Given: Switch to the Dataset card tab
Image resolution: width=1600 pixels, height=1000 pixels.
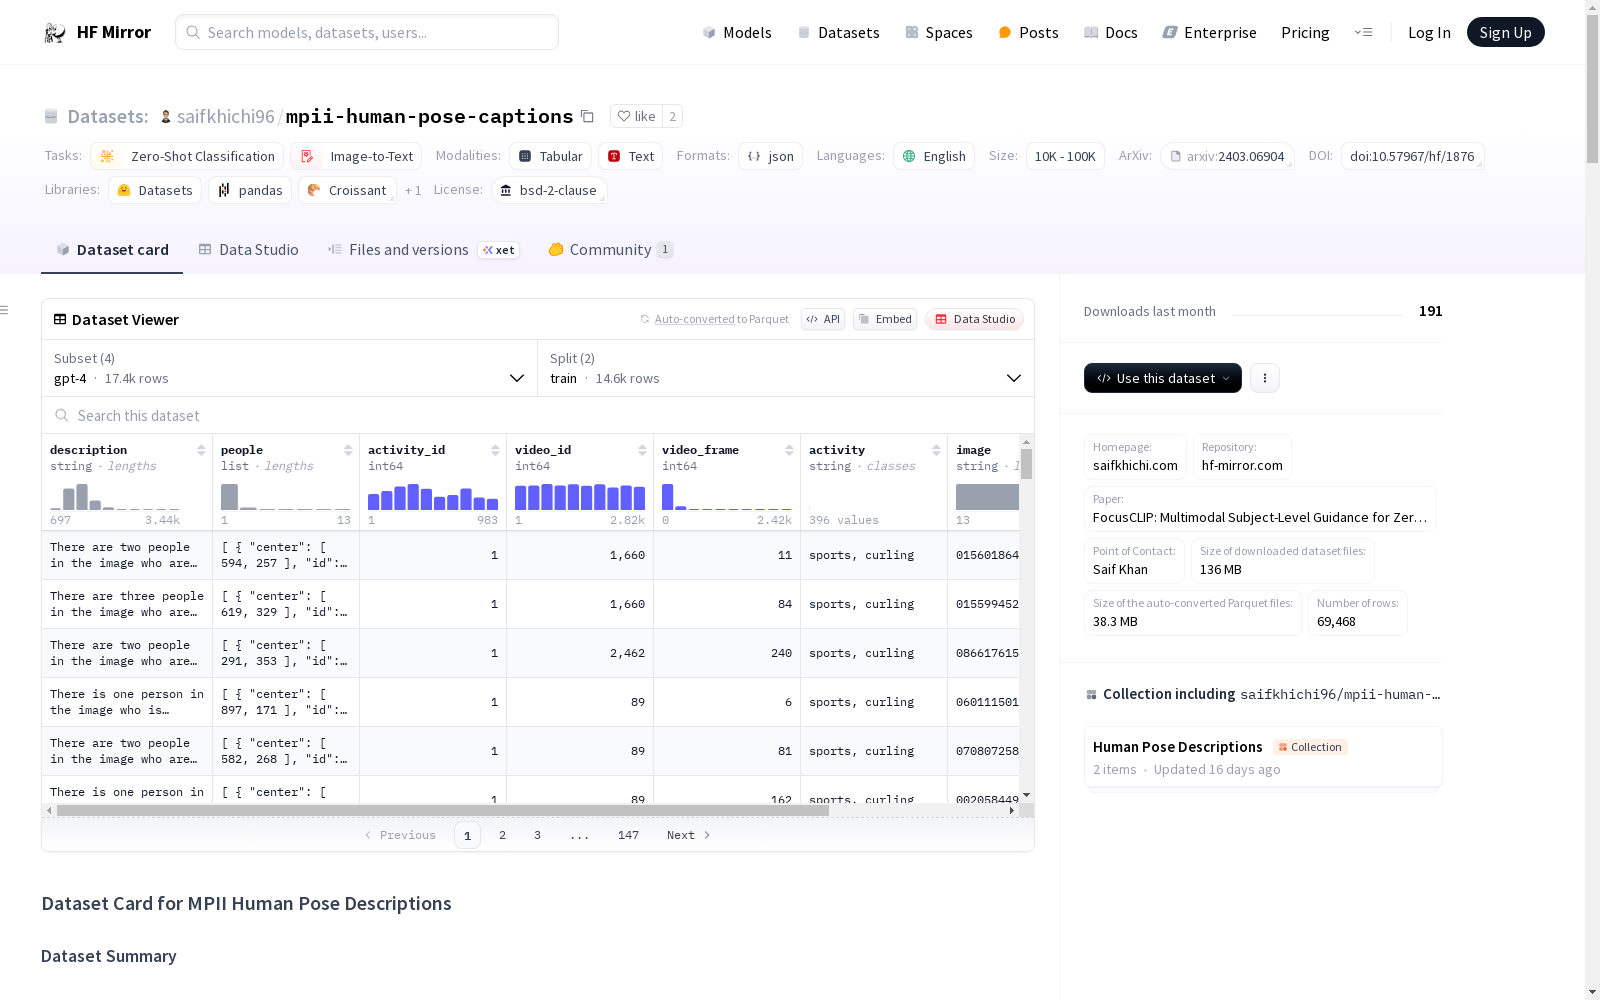Looking at the screenshot, I should [x=112, y=250].
